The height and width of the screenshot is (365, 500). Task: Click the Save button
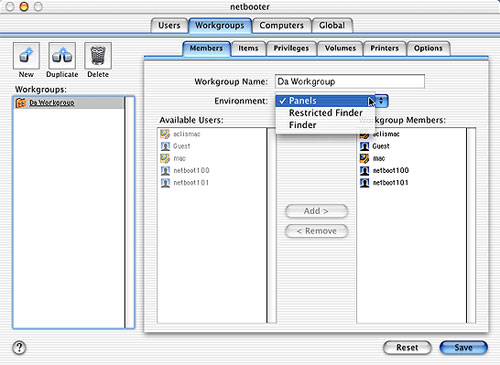[464, 348]
